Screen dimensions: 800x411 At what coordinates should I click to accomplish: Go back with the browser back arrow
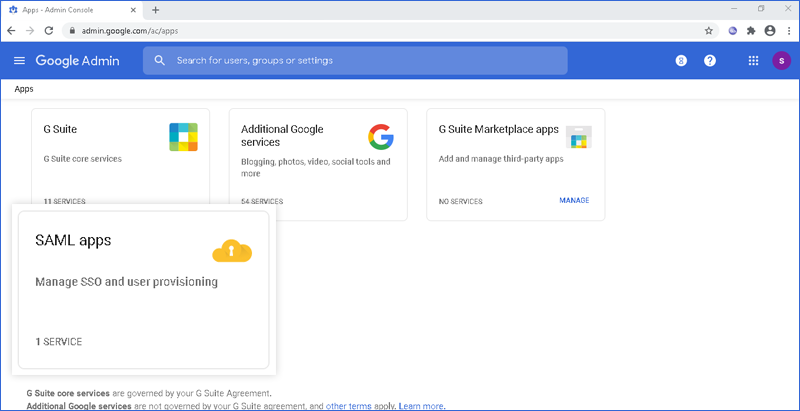(11, 31)
